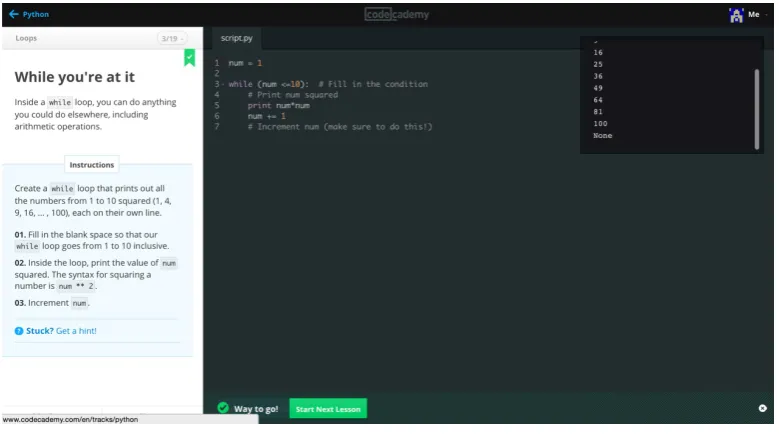Click the None output line
779x434 pixels.
tap(602, 136)
